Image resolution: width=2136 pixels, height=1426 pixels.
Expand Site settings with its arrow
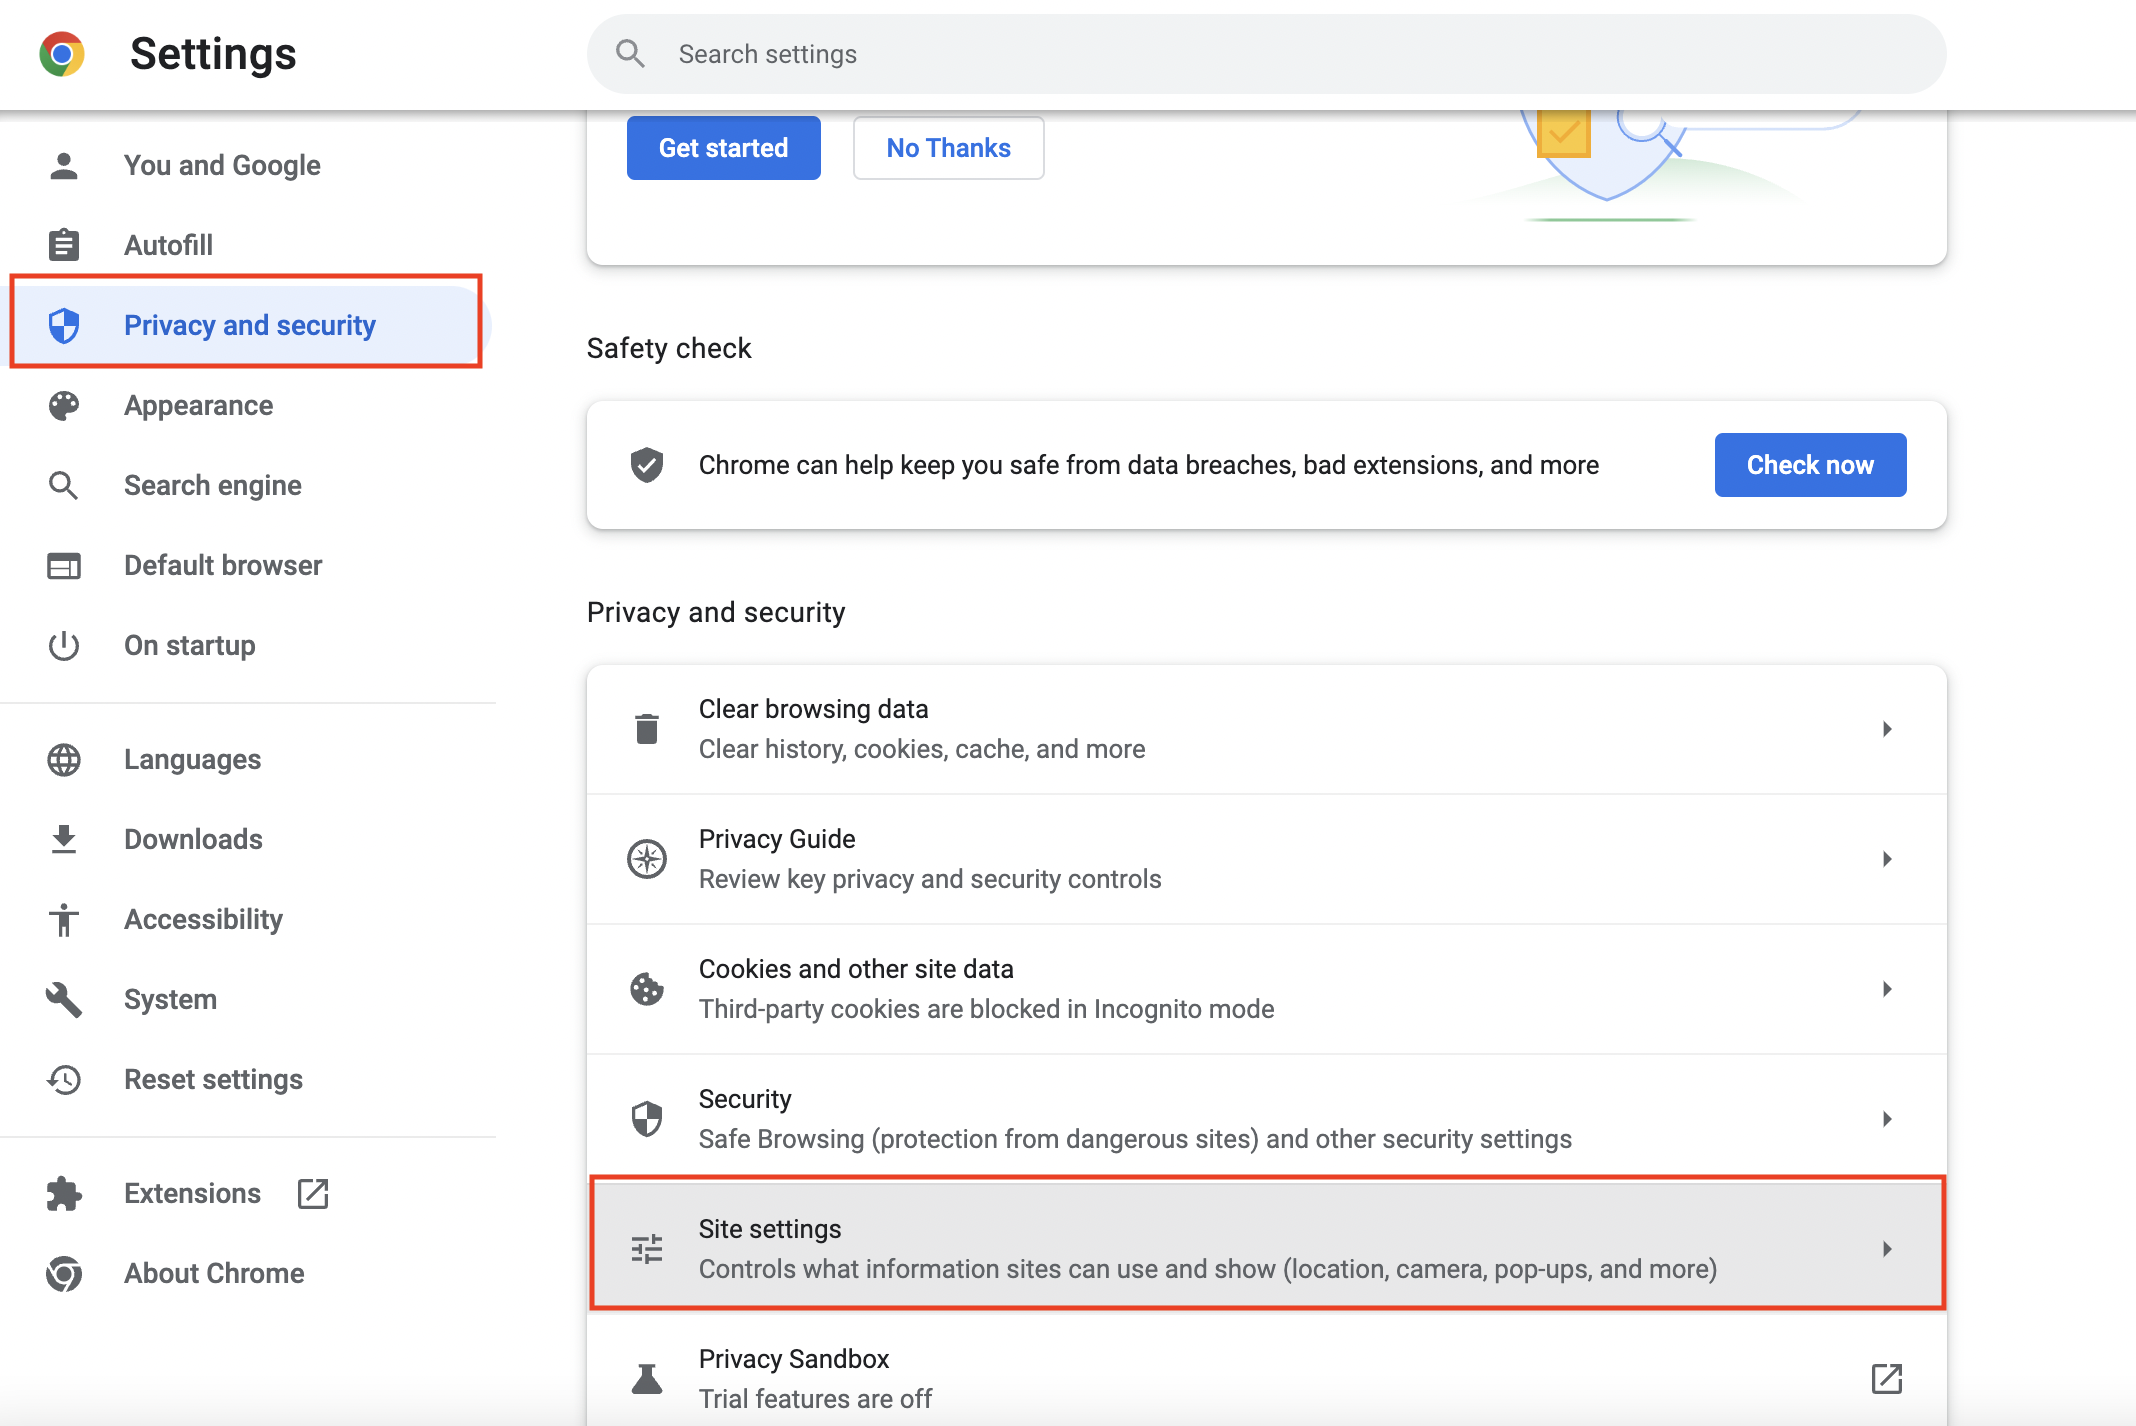(x=1887, y=1249)
